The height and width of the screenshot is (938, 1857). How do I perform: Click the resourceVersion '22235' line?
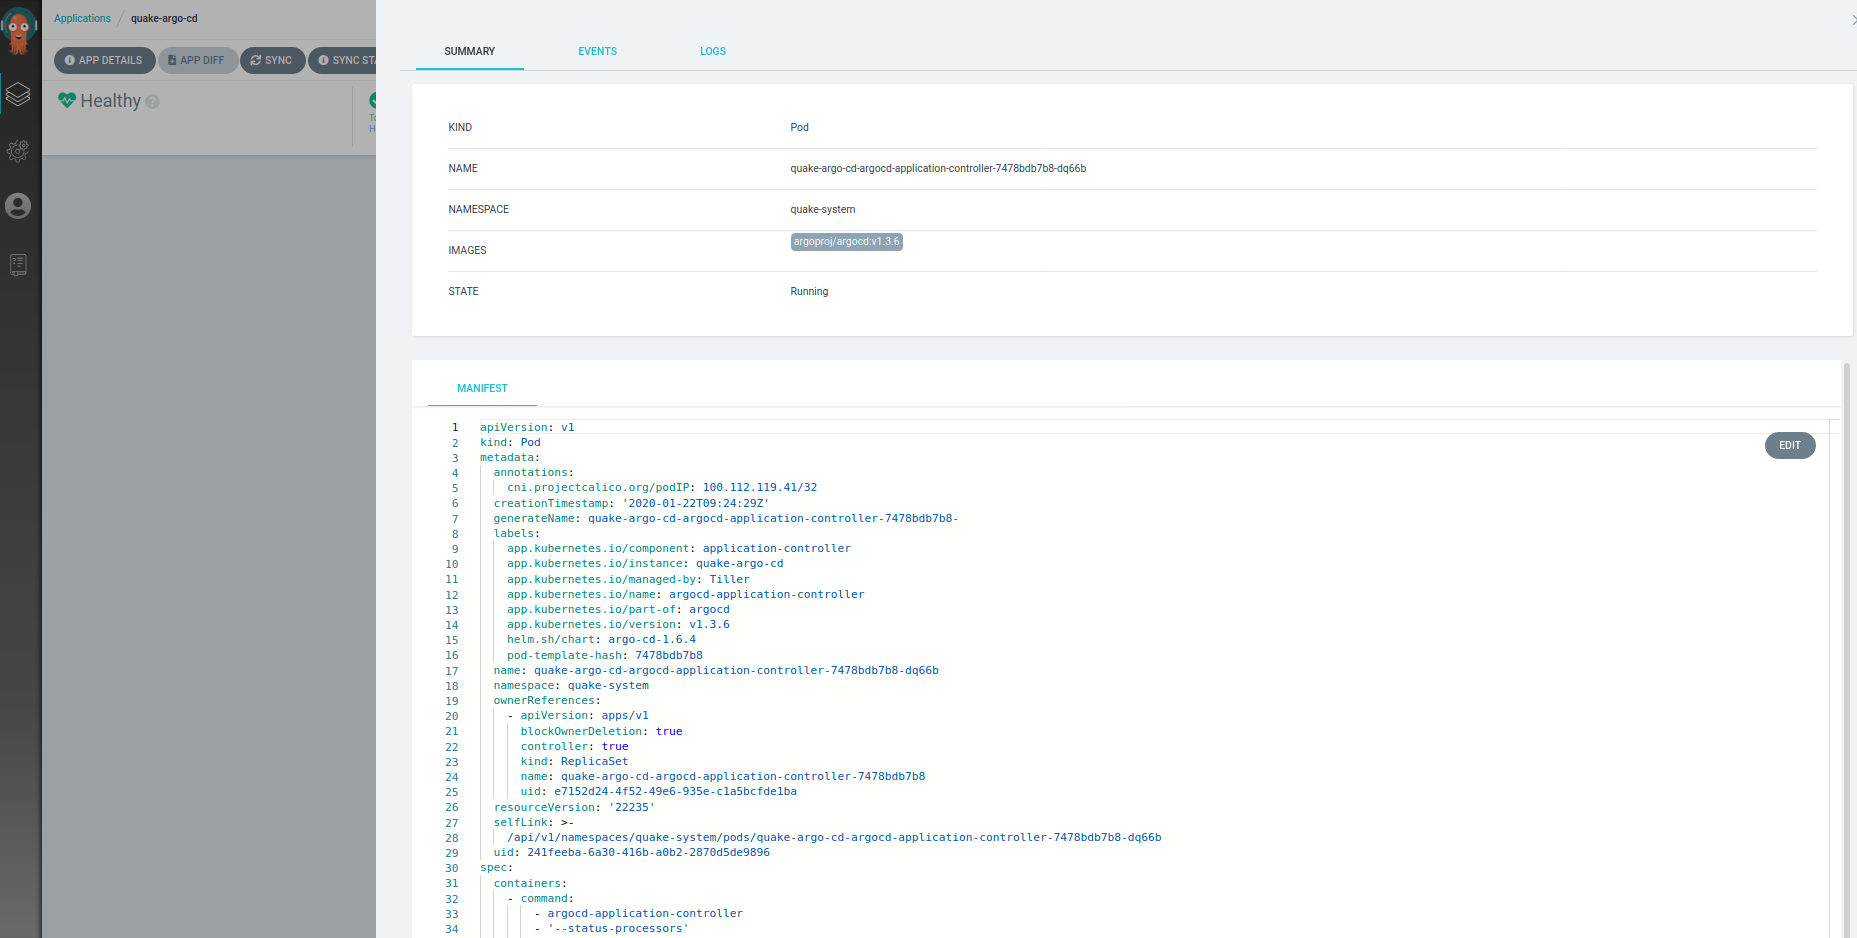tap(574, 807)
